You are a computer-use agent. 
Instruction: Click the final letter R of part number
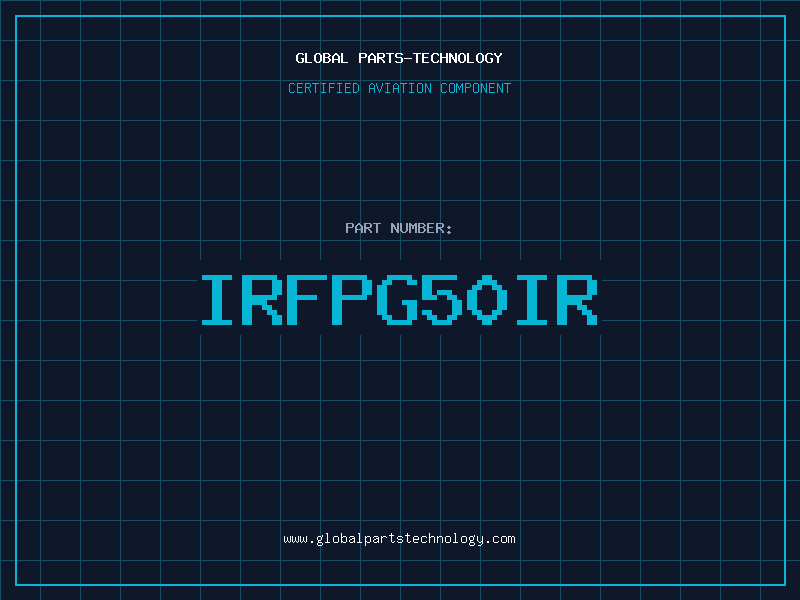coord(578,300)
